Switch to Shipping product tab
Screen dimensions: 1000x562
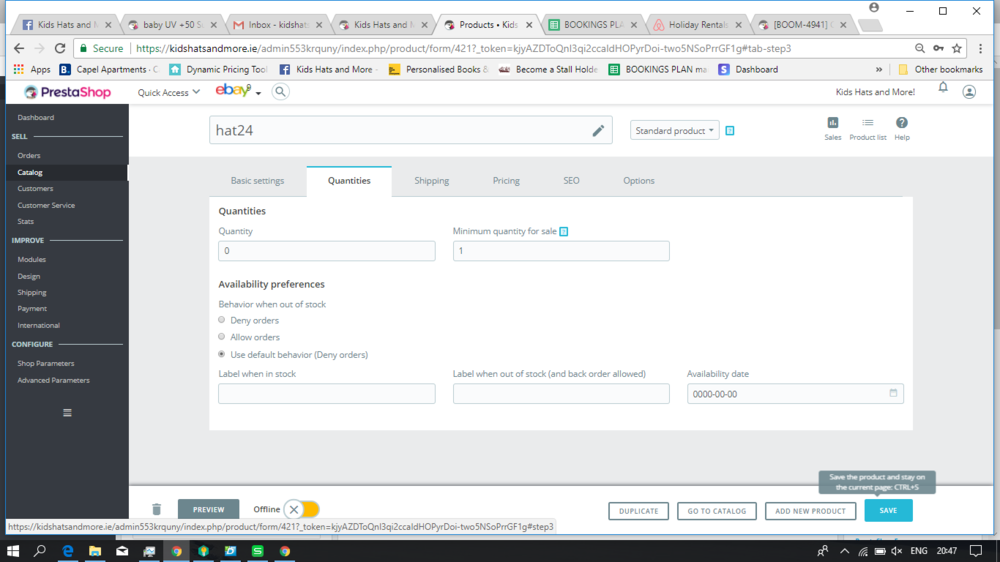click(432, 181)
